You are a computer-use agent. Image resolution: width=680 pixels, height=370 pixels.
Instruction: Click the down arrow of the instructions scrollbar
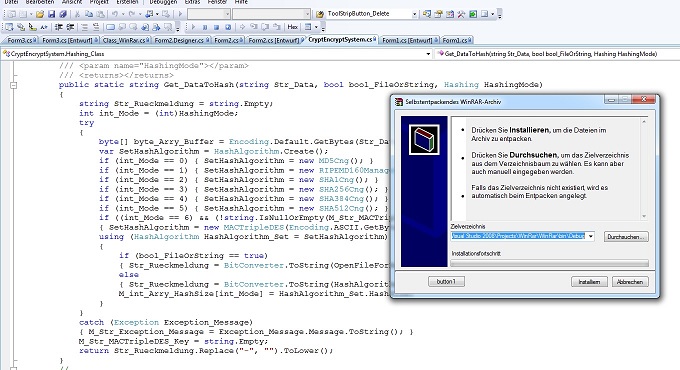(x=644, y=216)
